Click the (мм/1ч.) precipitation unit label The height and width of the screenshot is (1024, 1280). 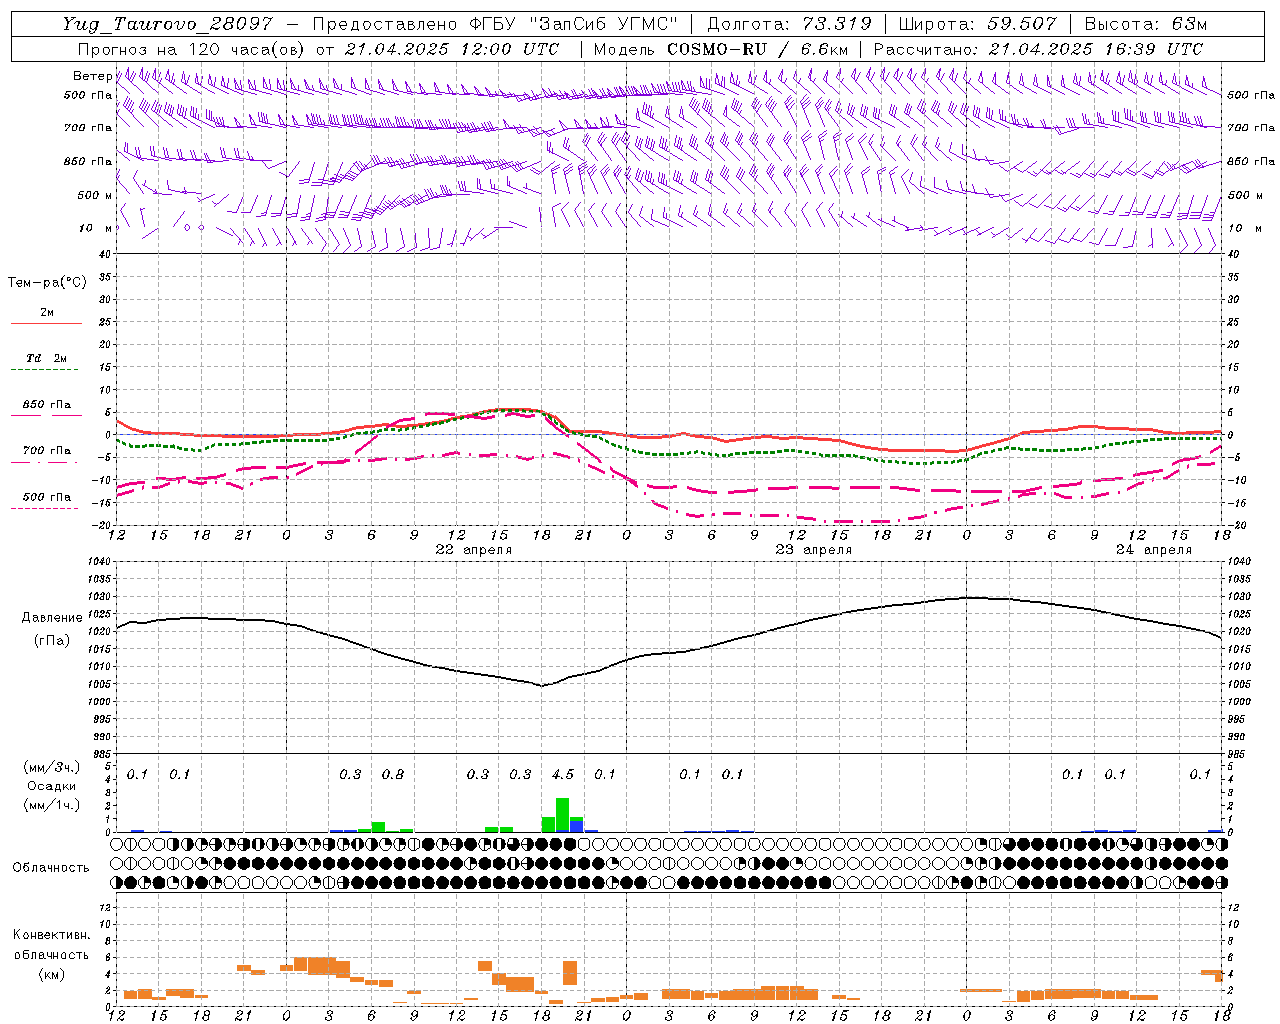click(x=51, y=805)
